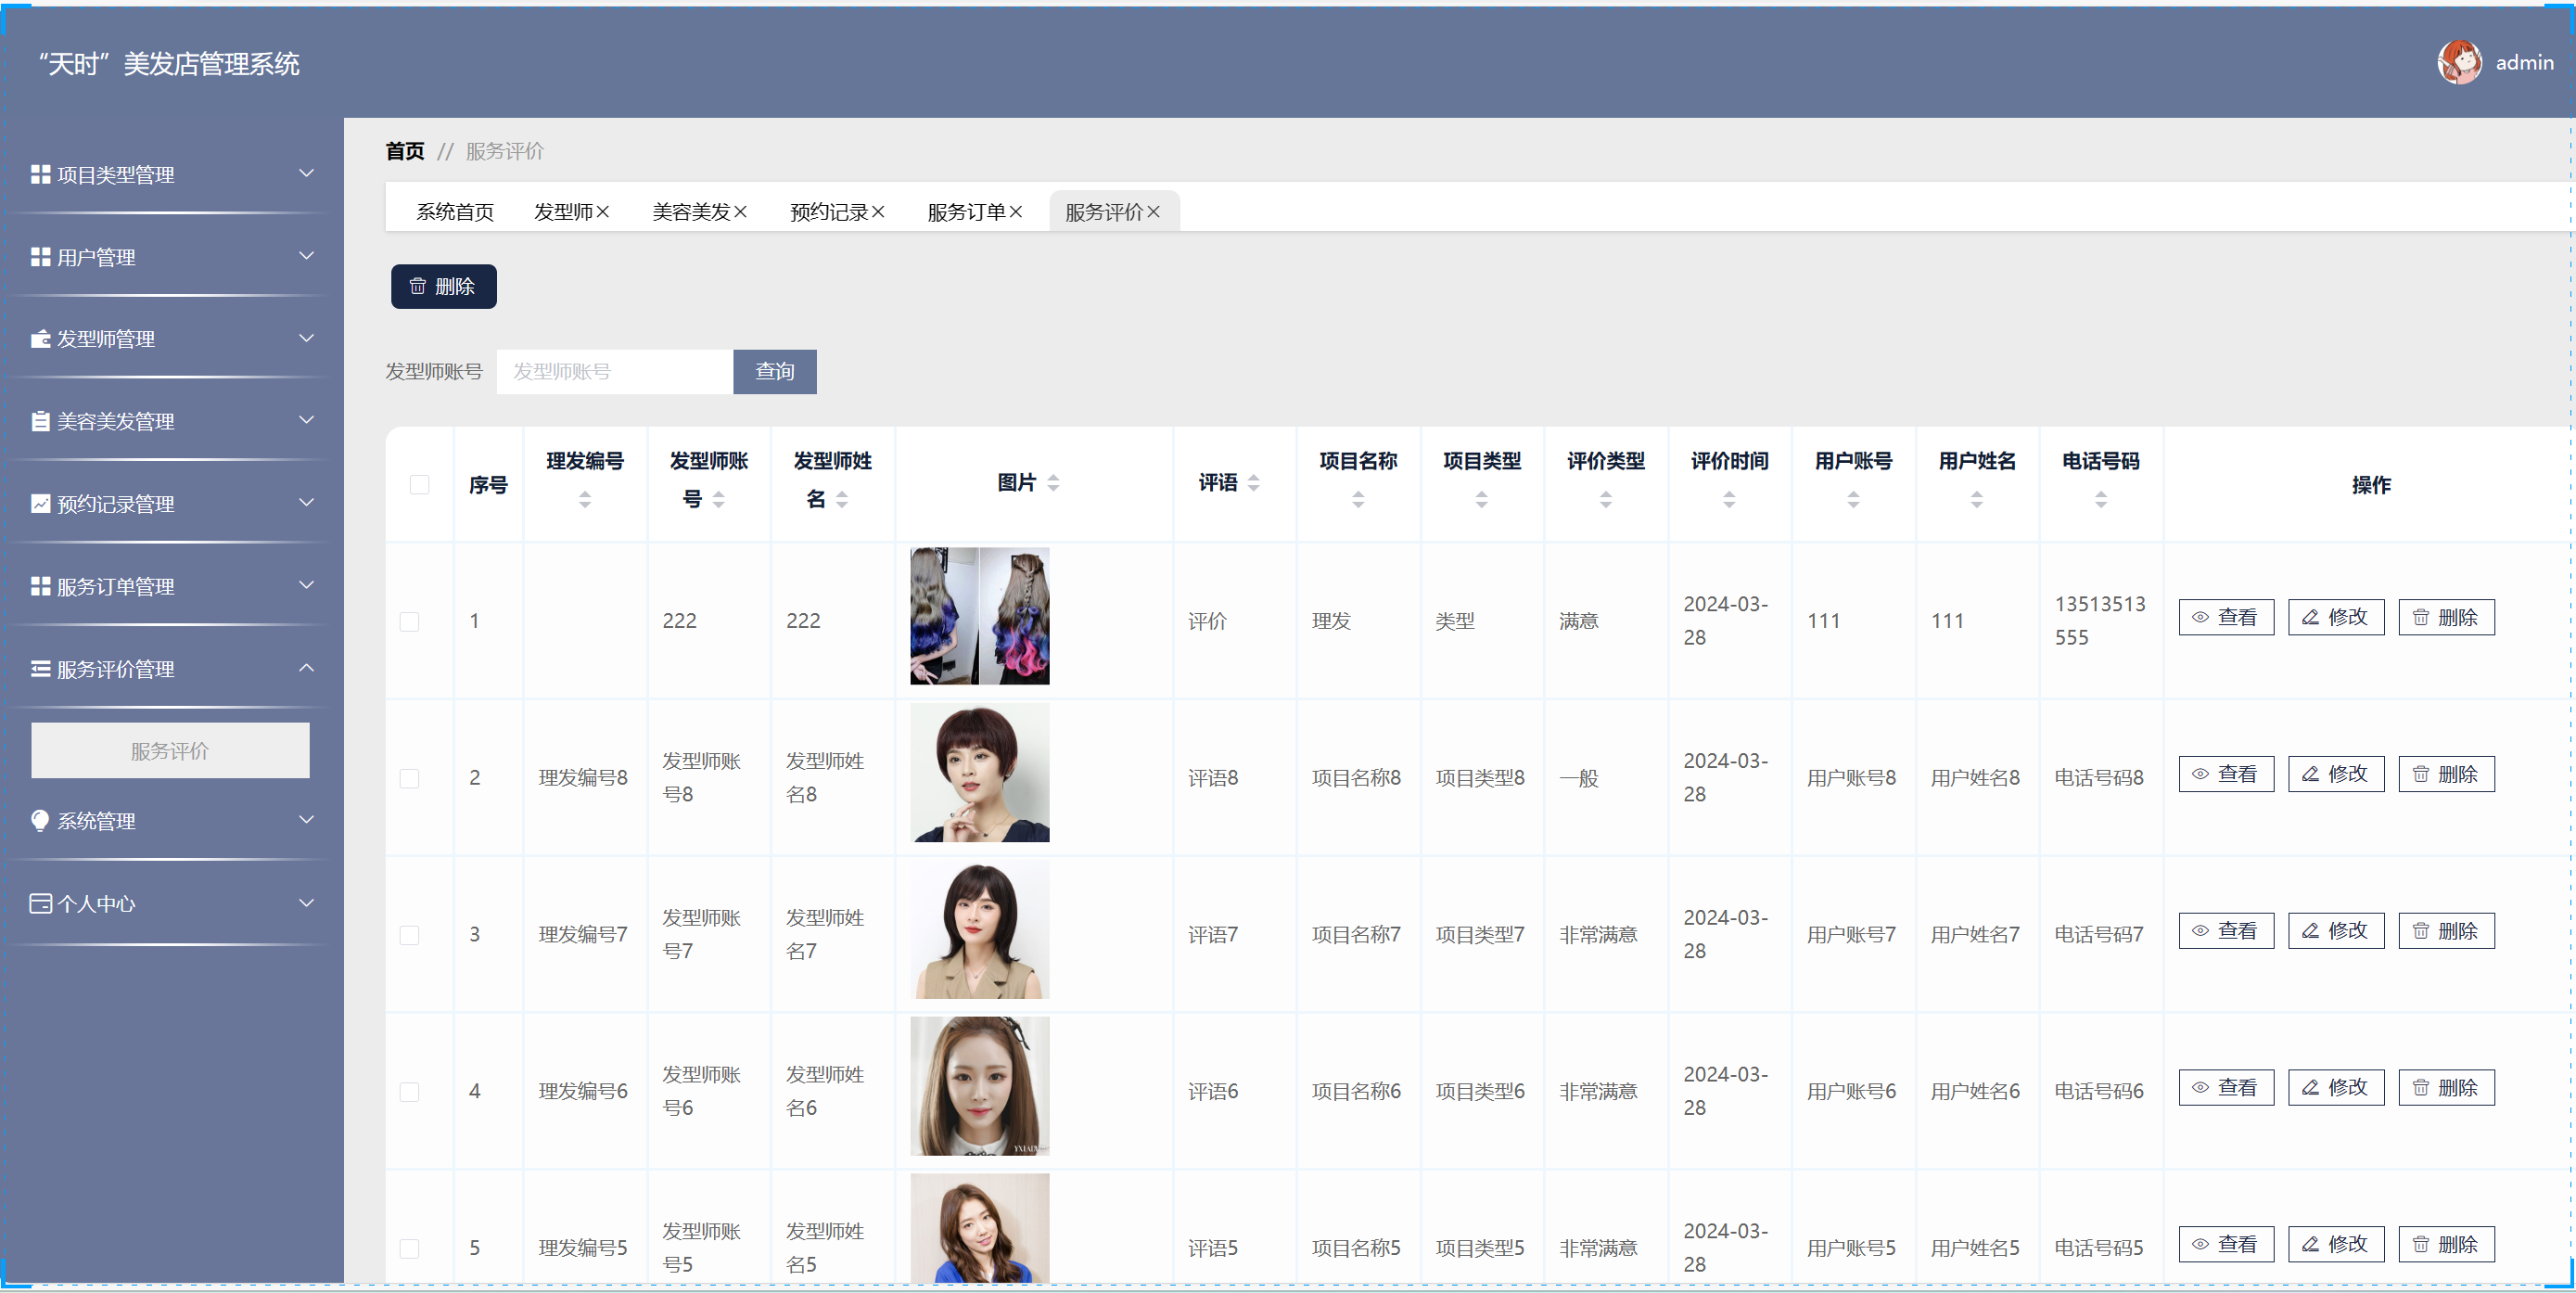2576x1293 pixels.
Task: Click the chart icon beside 预约记录管理
Action: 40,504
